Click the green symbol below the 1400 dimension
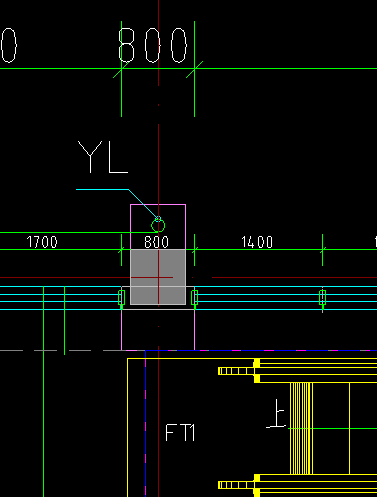The width and height of the screenshot is (377, 497). pyautogui.click(x=322, y=298)
